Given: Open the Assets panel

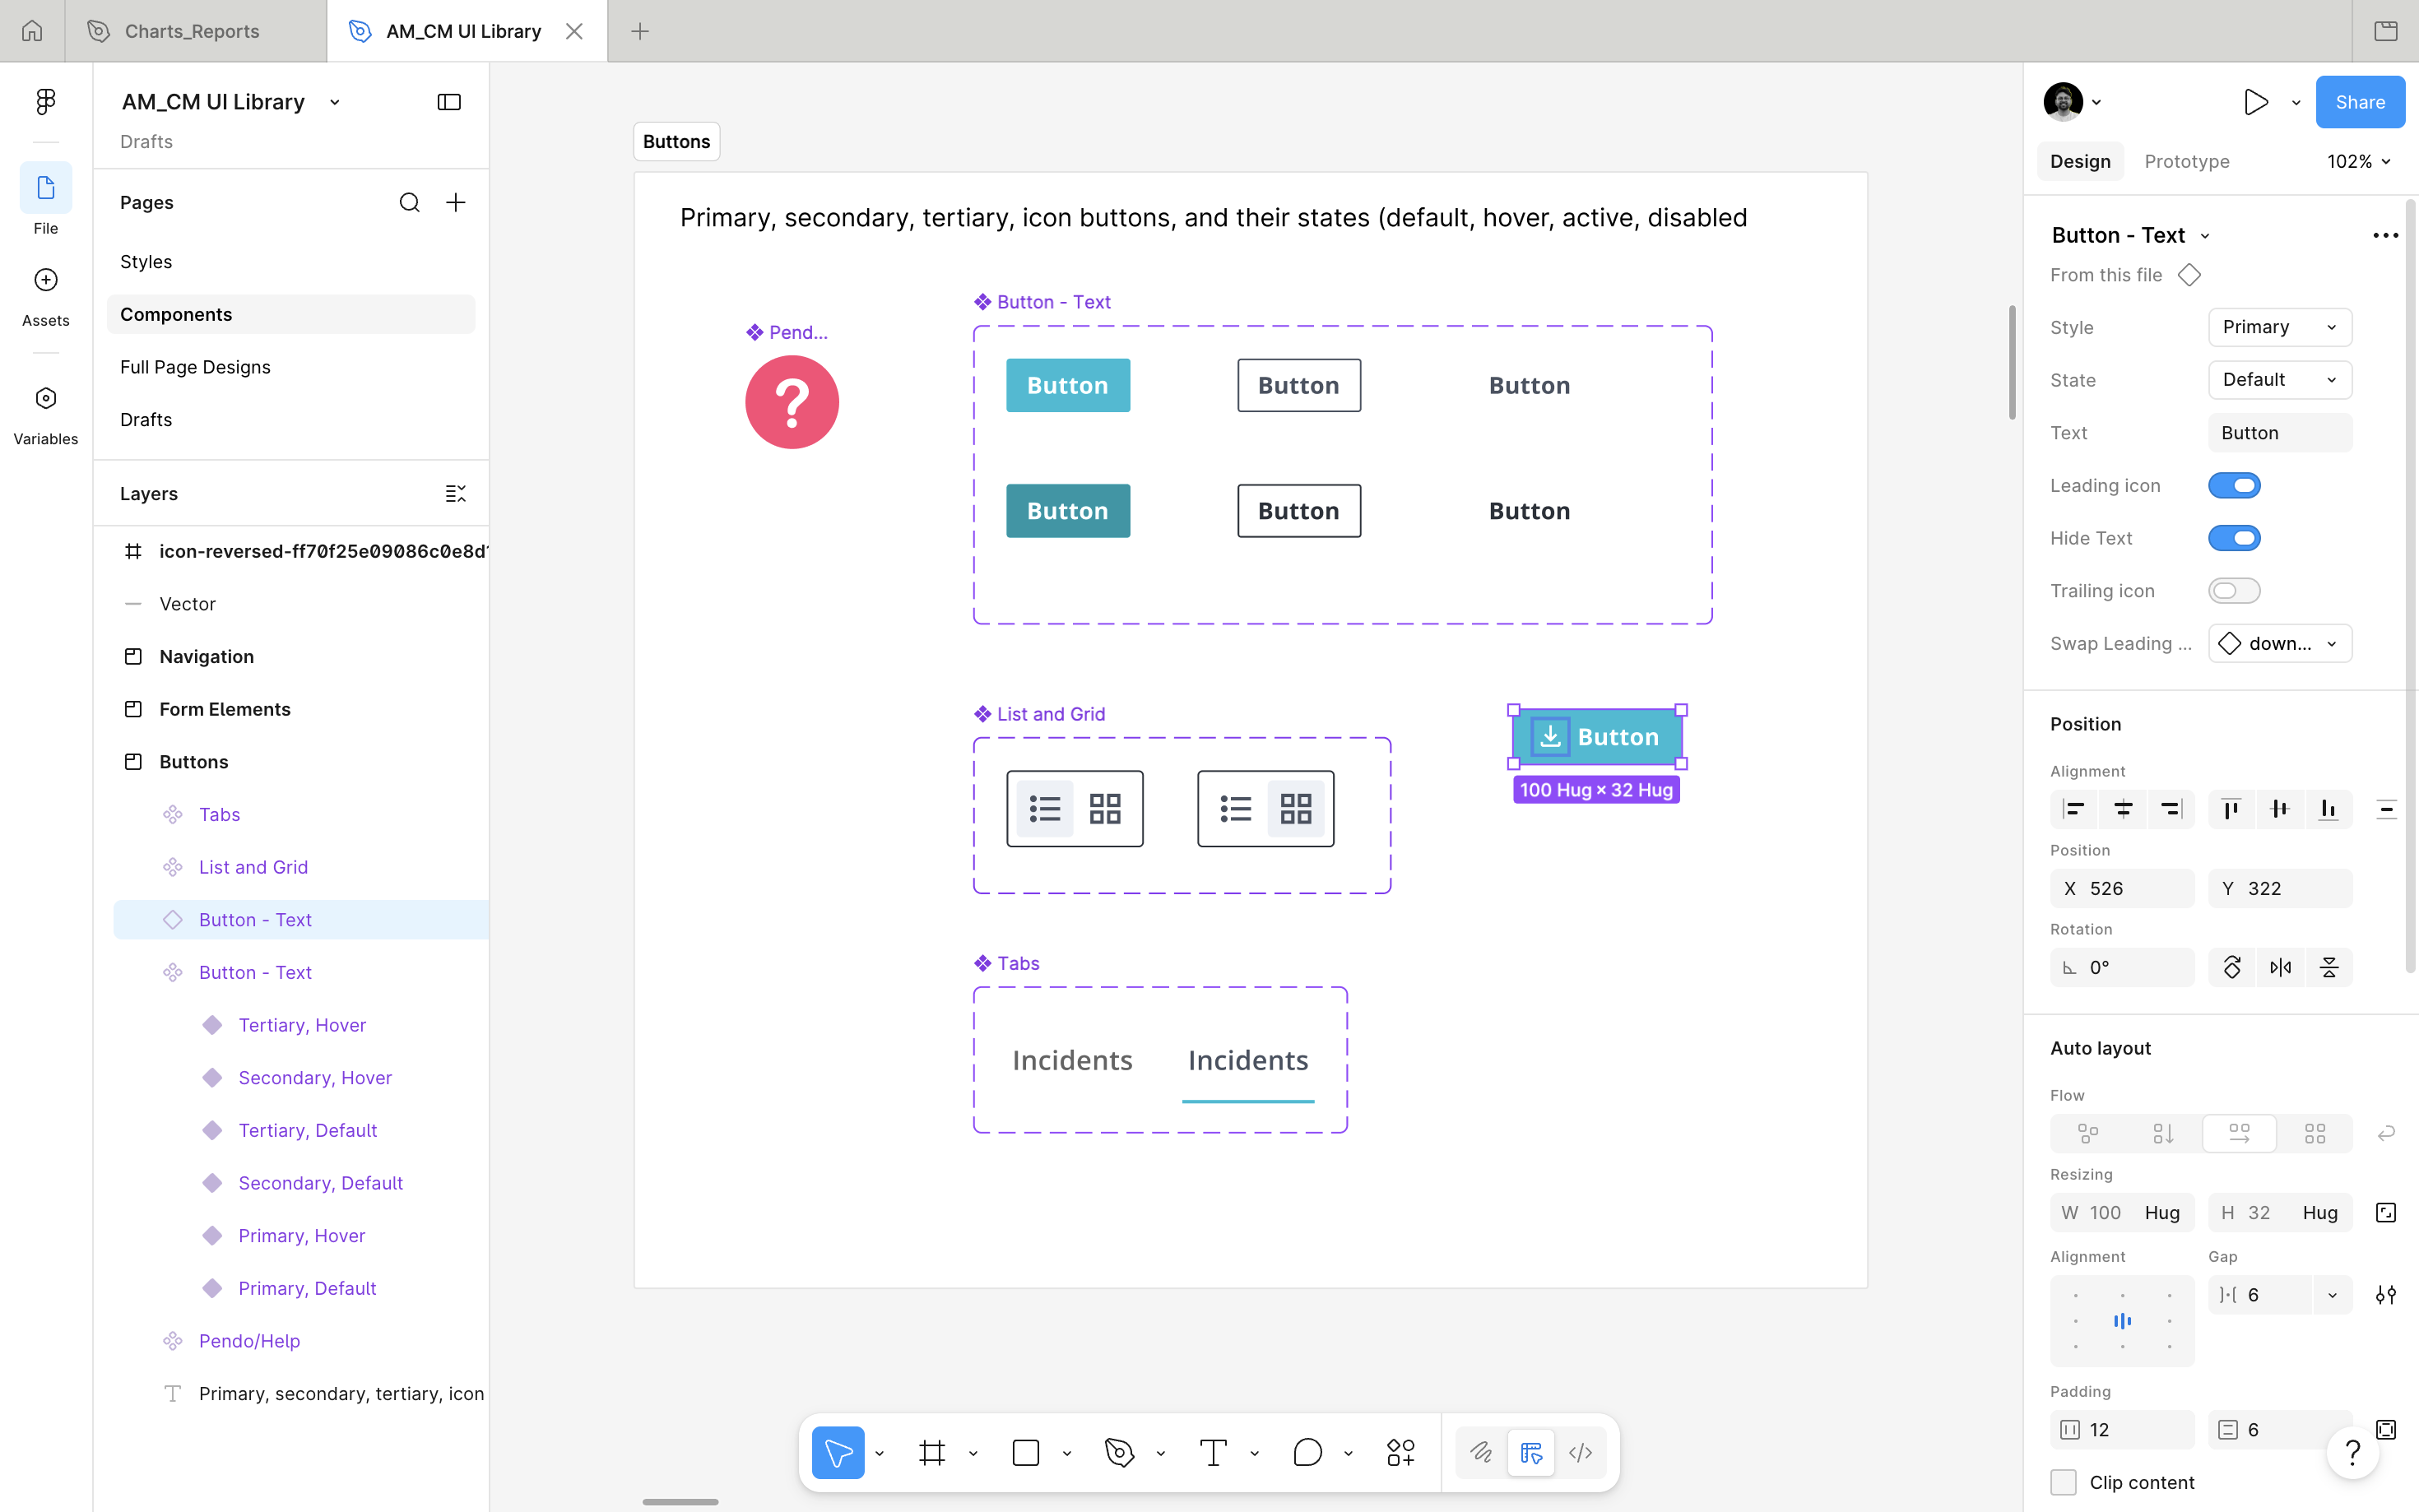Looking at the screenshot, I should (x=45, y=296).
